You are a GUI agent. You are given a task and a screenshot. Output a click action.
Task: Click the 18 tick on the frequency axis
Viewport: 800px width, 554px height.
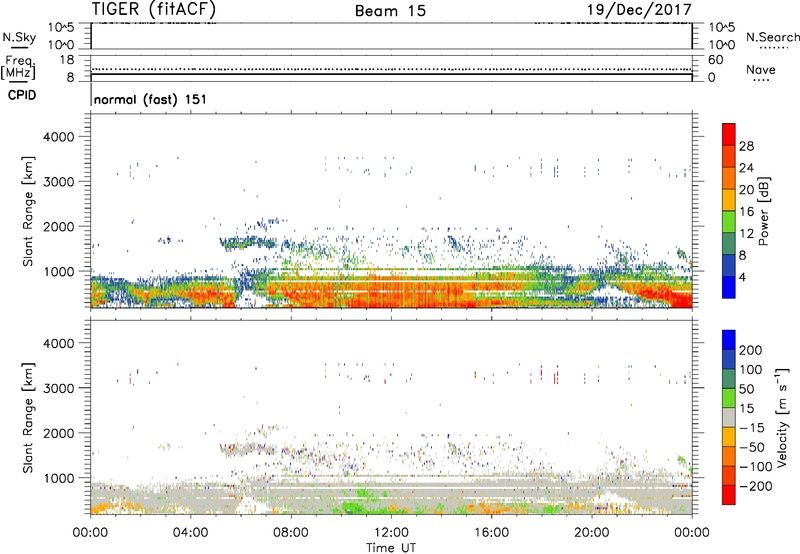[67, 60]
